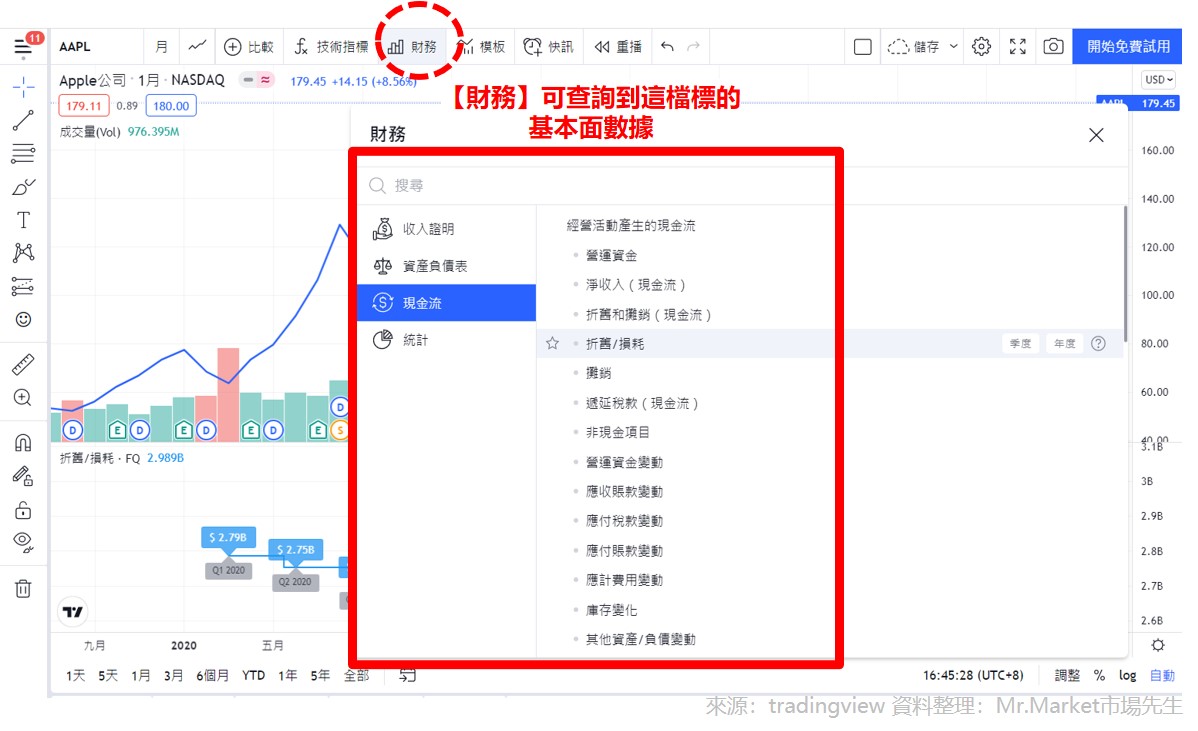Open chart settings gear in top toolbar

pos(982,47)
